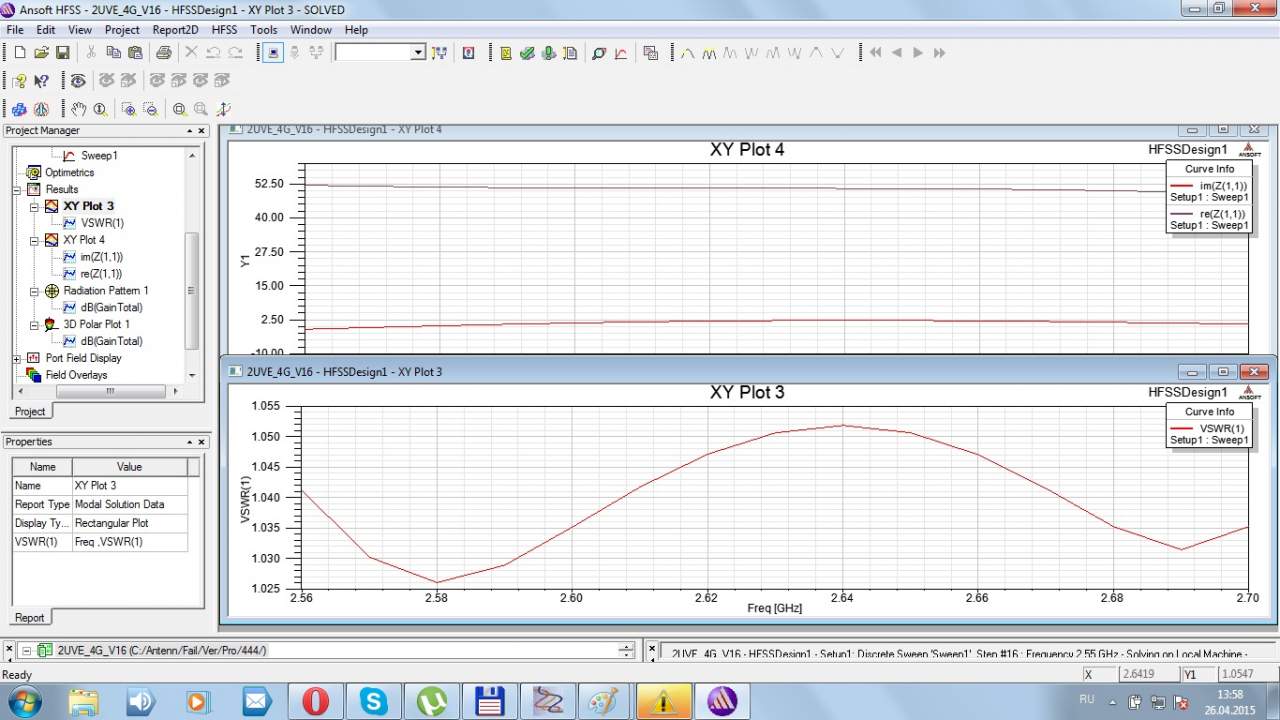The height and width of the screenshot is (720, 1280).
Task: Open Opera browser from the taskbar
Action: (x=315, y=701)
